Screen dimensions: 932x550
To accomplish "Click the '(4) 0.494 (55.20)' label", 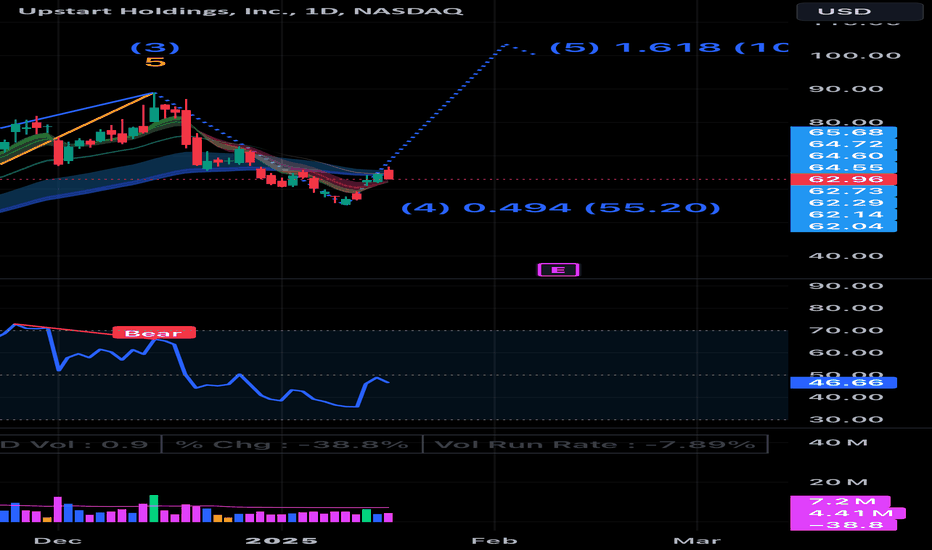I will click(561, 208).
